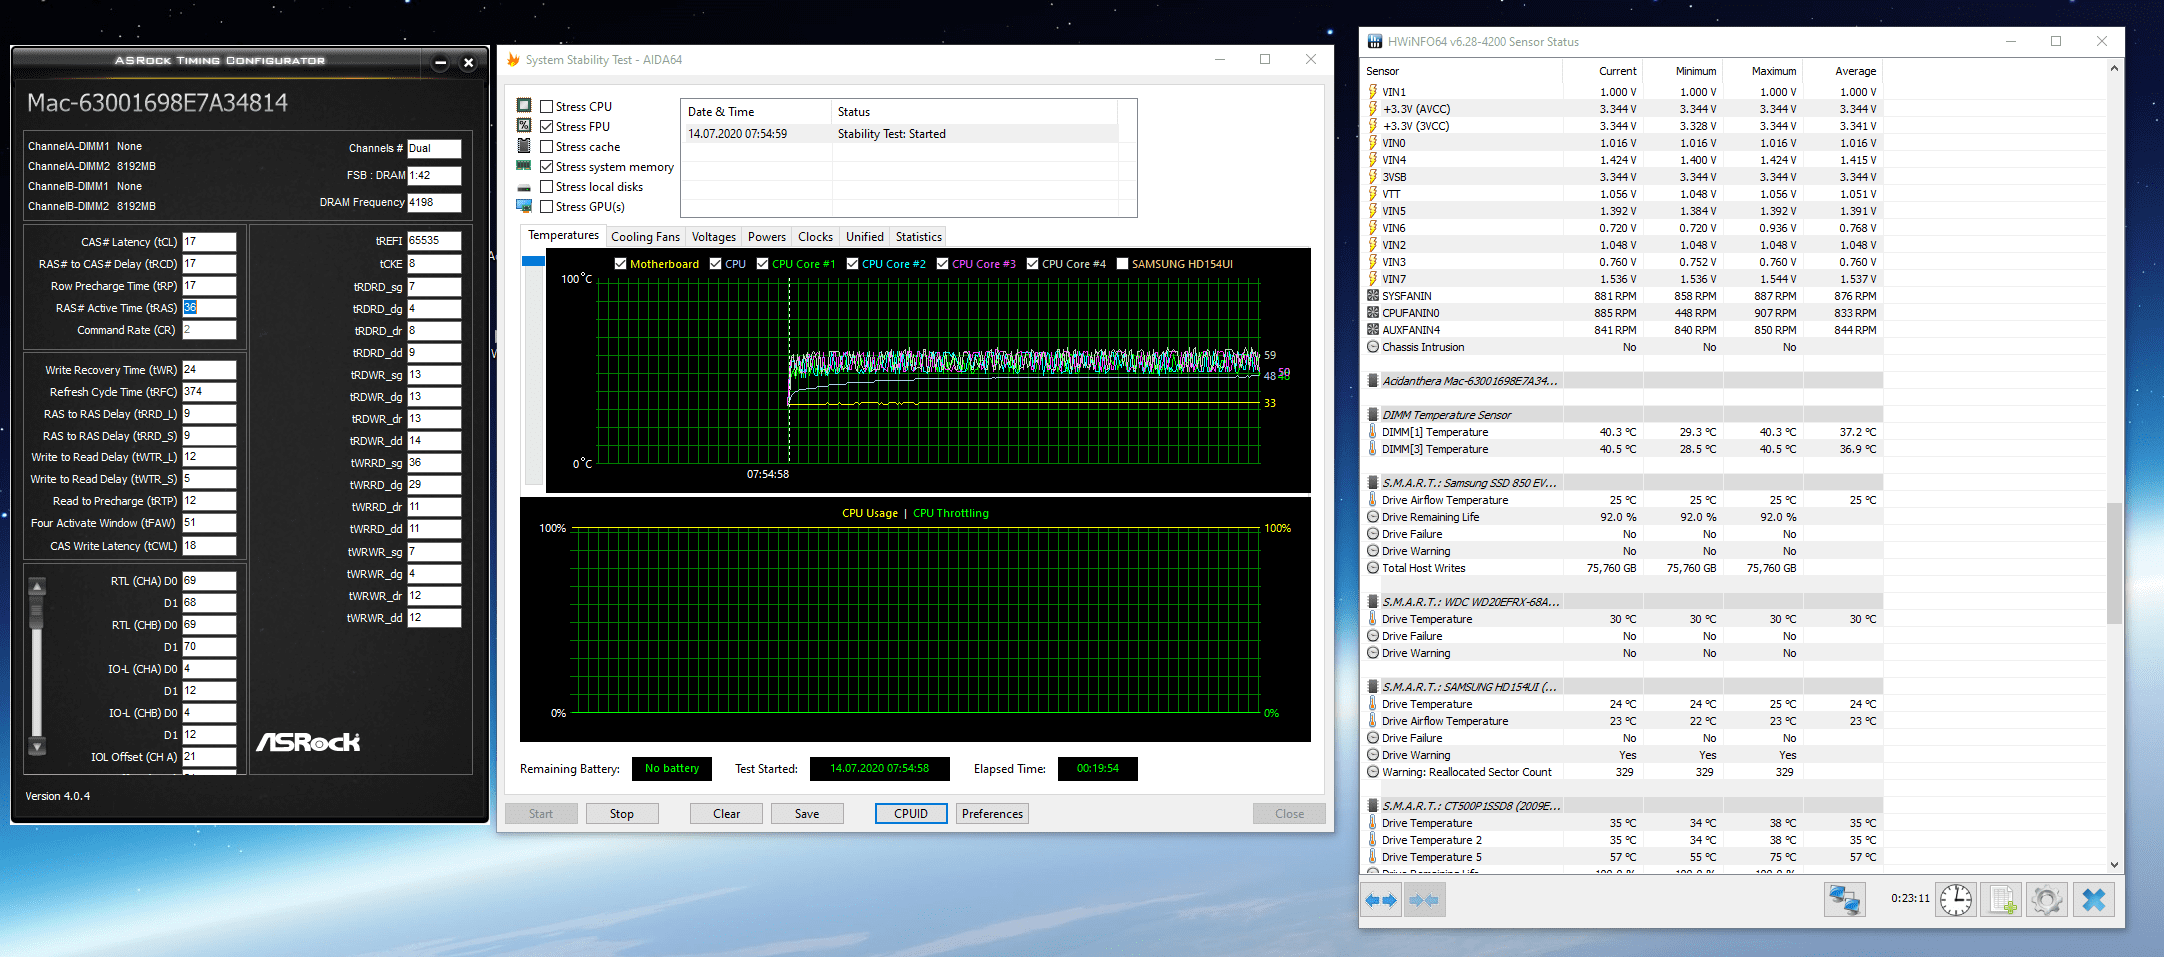Click the CPUID button
Screen dimensions: 2164x957
click(910, 814)
